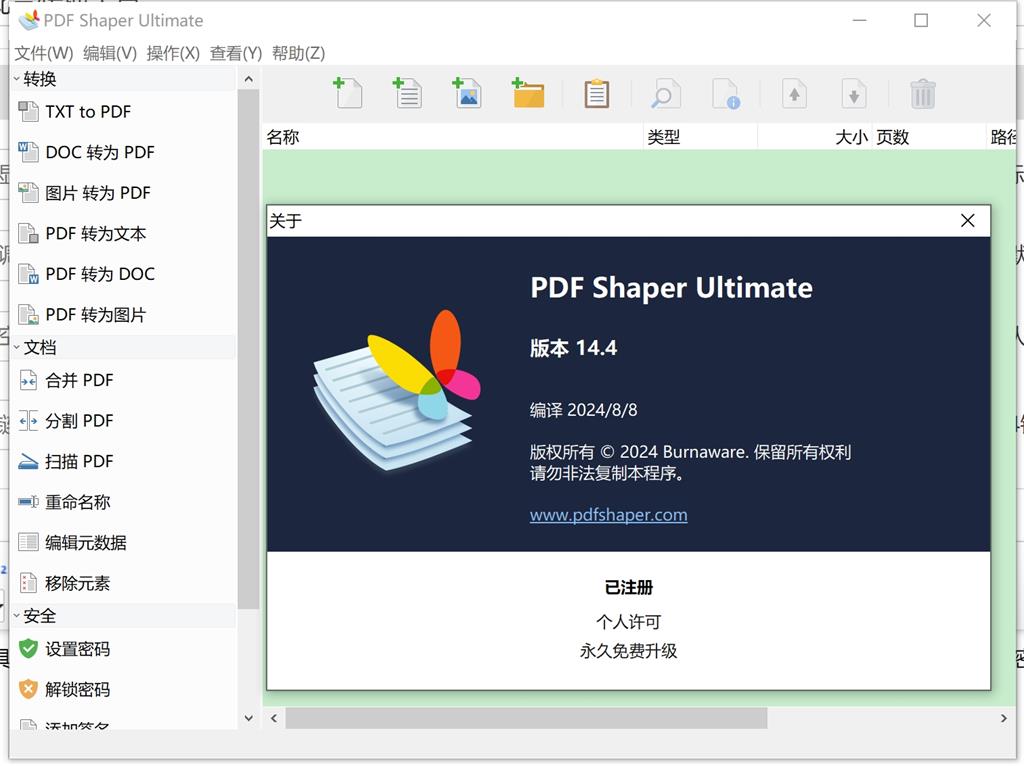Open the 帮助(Z) menu

pyautogui.click(x=298, y=53)
